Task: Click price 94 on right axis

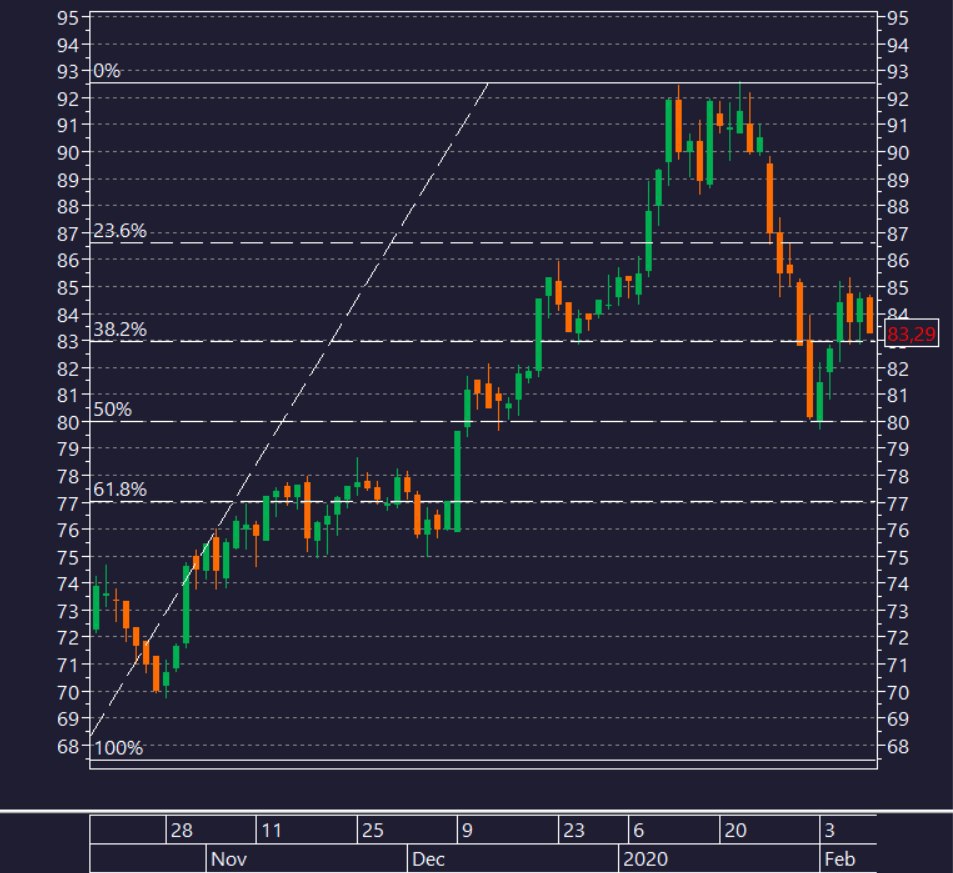Action: pyautogui.click(x=898, y=45)
